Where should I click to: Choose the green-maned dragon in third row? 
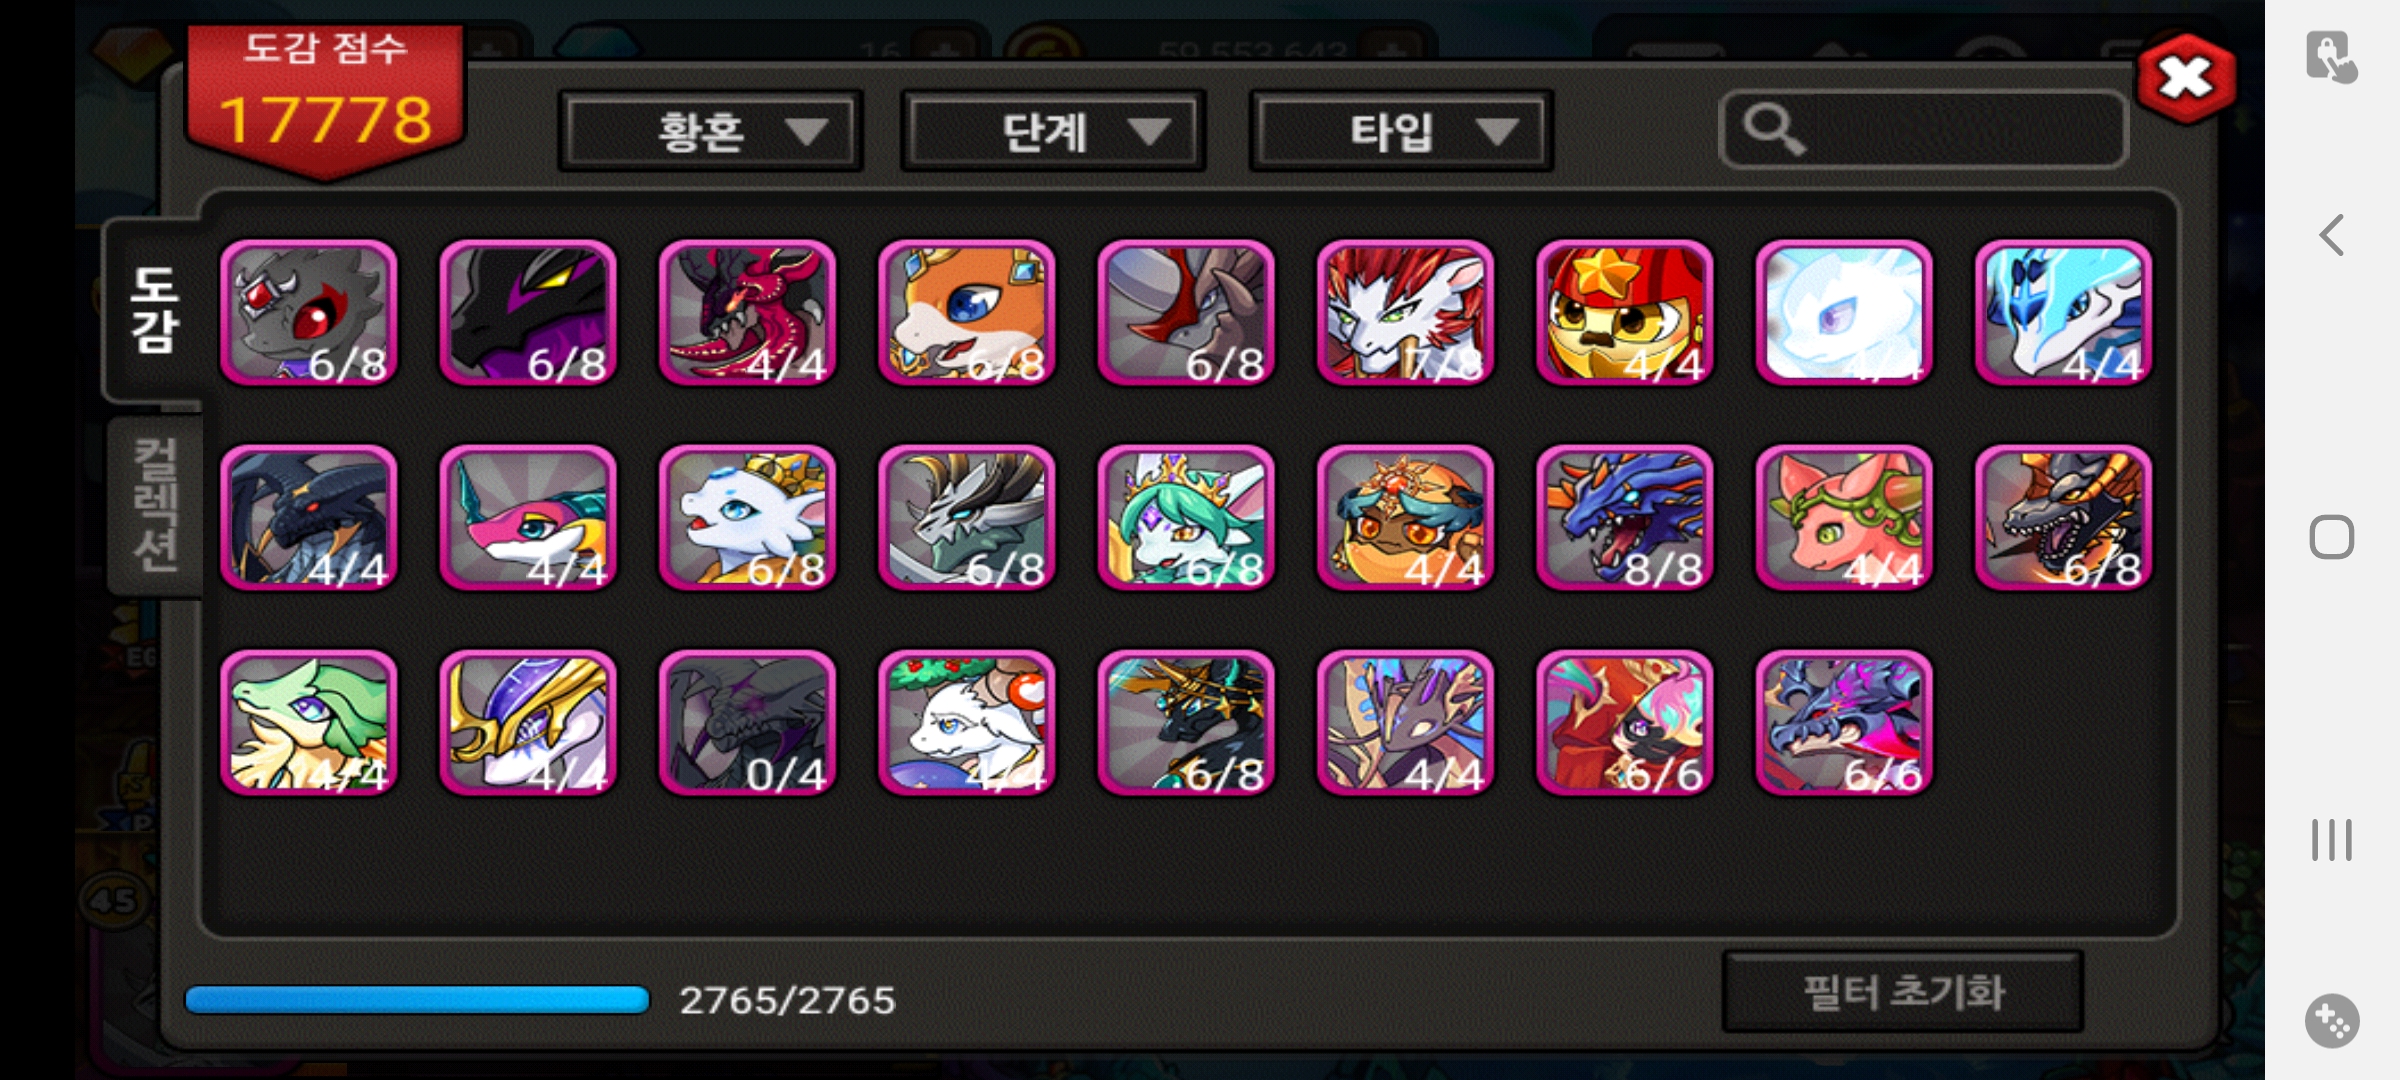click(x=309, y=723)
